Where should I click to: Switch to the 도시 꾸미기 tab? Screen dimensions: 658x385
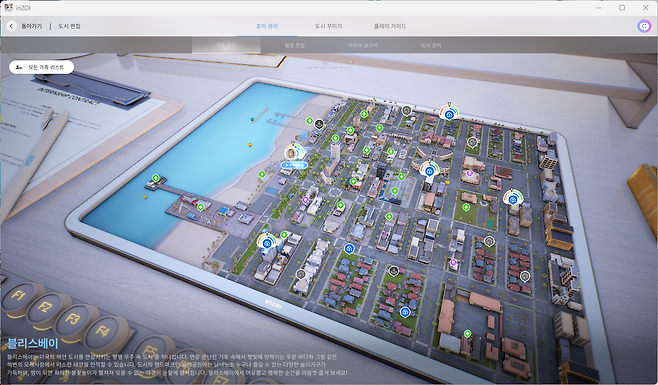pos(329,26)
